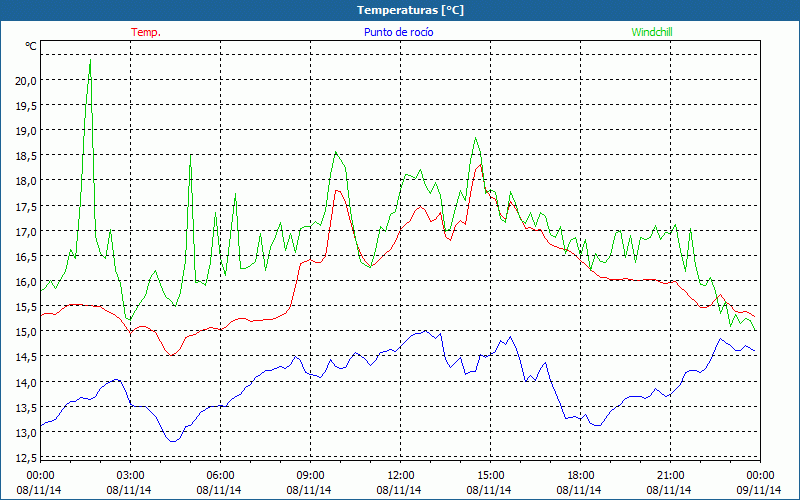Click the 'Temperaturas [°C]' chart title

[410, 10]
